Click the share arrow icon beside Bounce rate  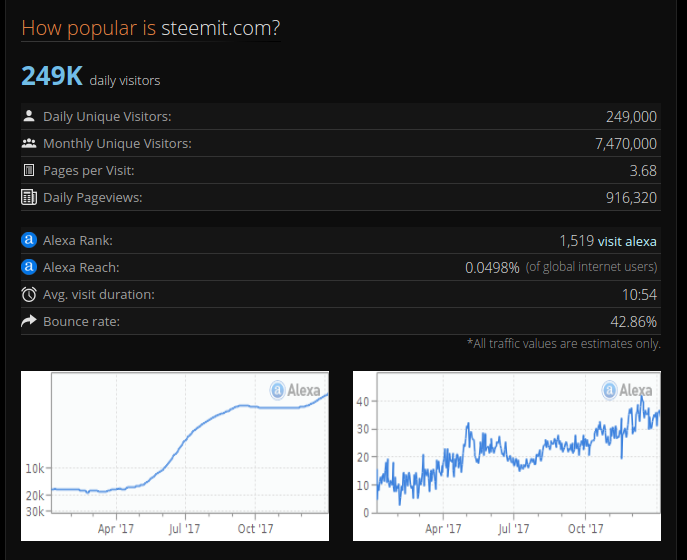tap(29, 321)
